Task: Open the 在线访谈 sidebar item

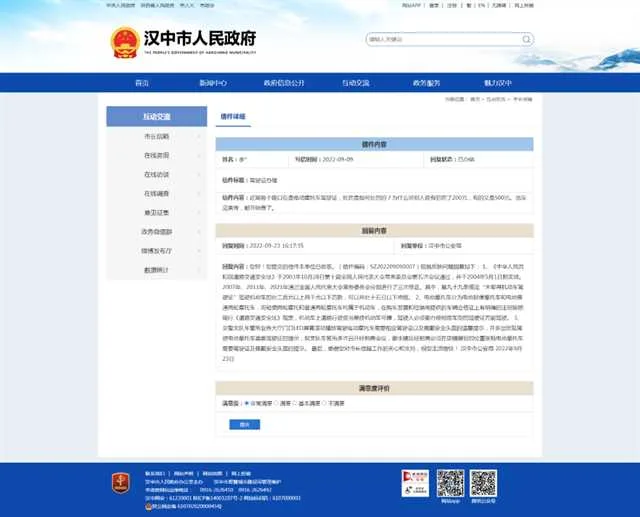Action: pos(156,175)
